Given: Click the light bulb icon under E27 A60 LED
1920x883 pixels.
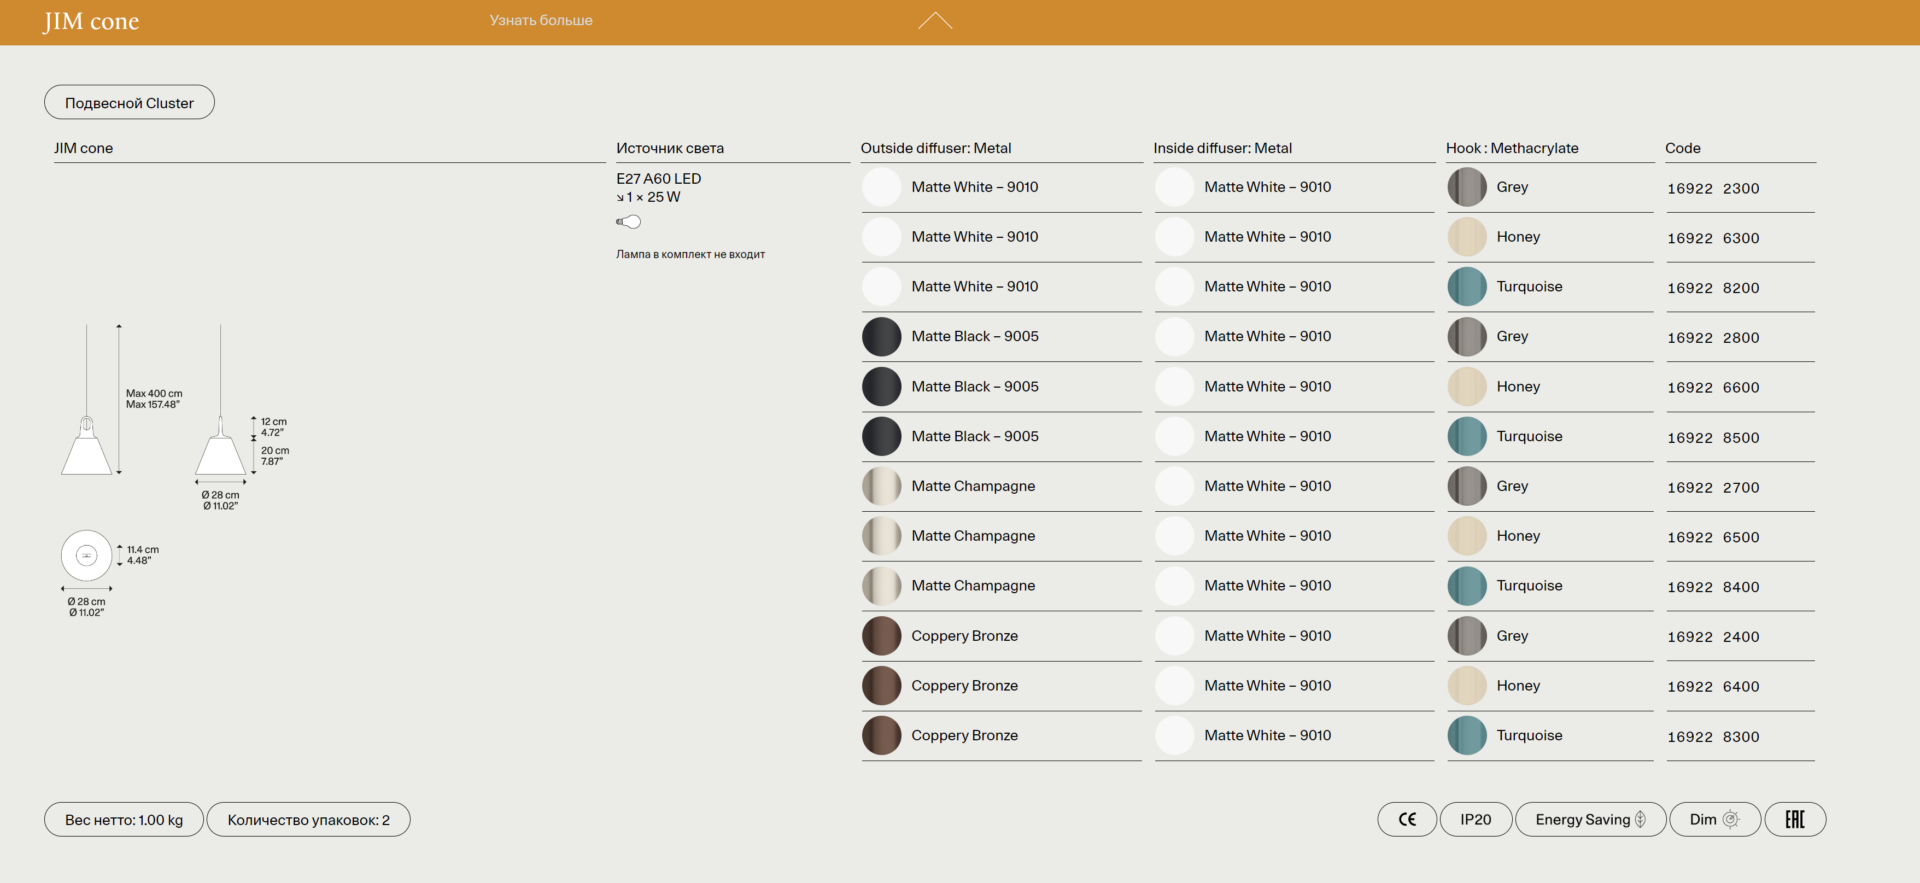Looking at the screenshot, I should pyautogui.click(x=629, y=222).
